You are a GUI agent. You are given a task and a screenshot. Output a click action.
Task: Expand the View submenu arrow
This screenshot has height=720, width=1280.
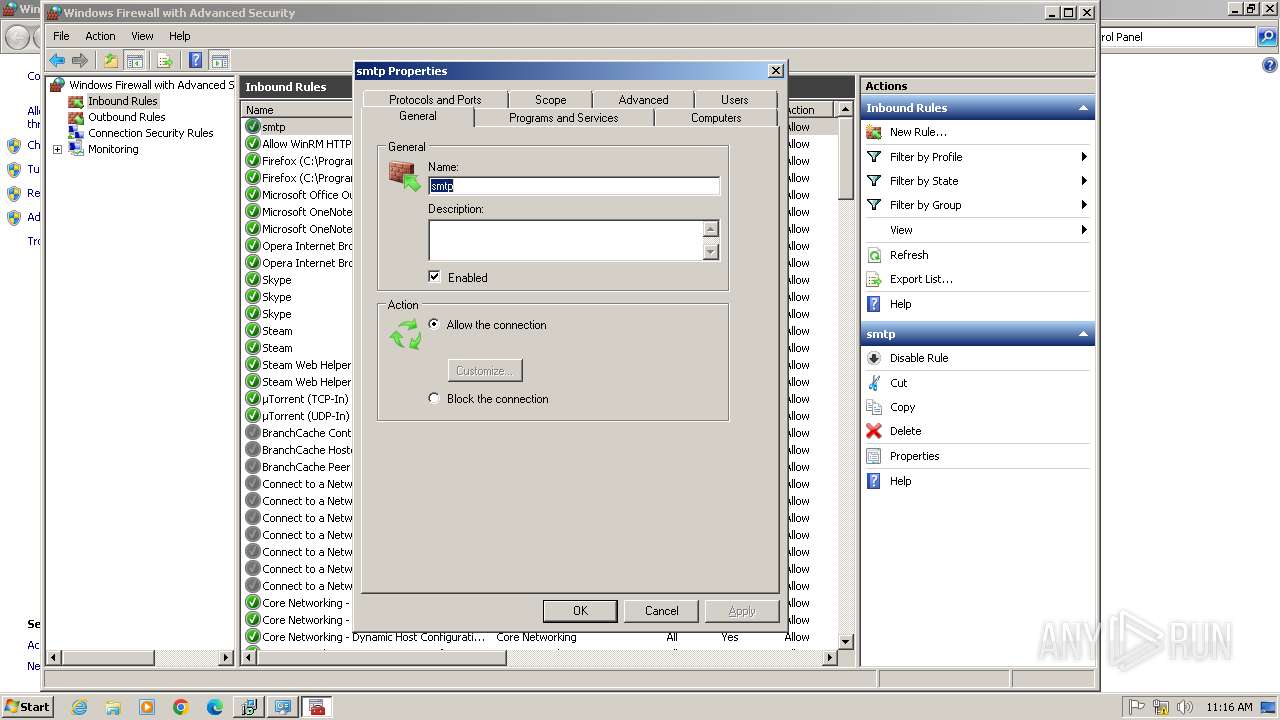1084,230
